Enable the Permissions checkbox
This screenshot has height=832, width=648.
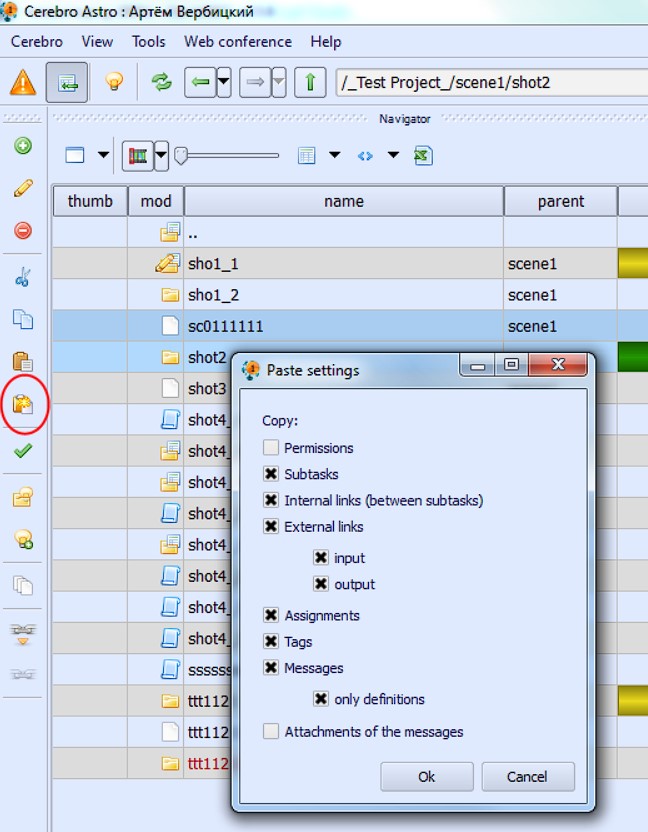coord(271,447)
